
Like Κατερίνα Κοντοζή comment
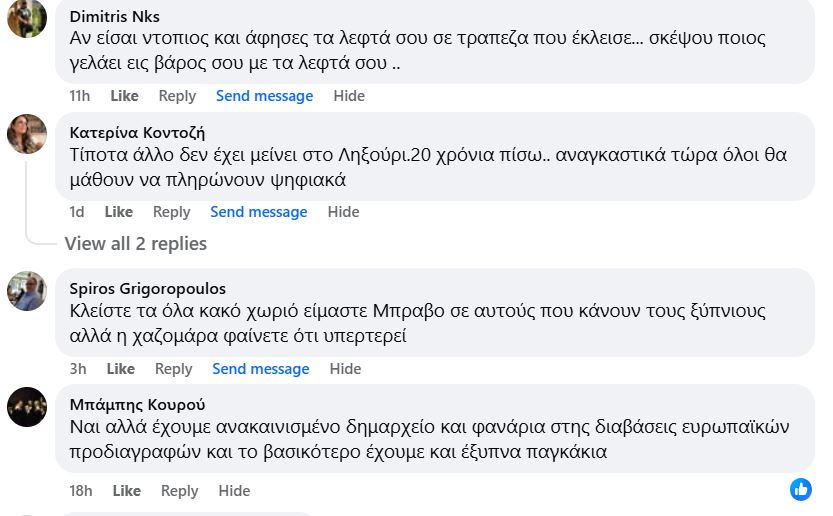(118, 212)
